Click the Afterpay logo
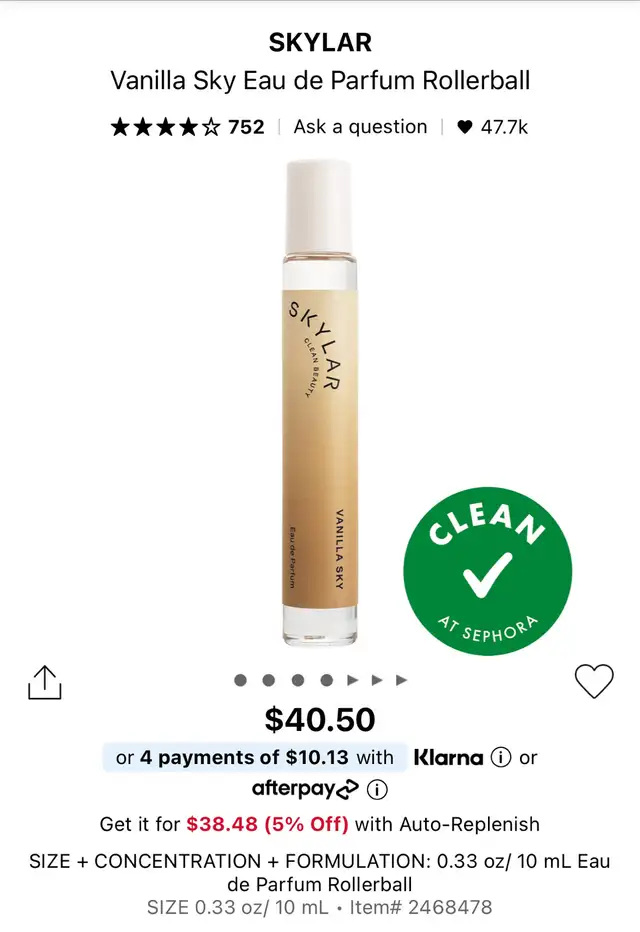Screen dimensions: 640x932 tap(305, 789)
